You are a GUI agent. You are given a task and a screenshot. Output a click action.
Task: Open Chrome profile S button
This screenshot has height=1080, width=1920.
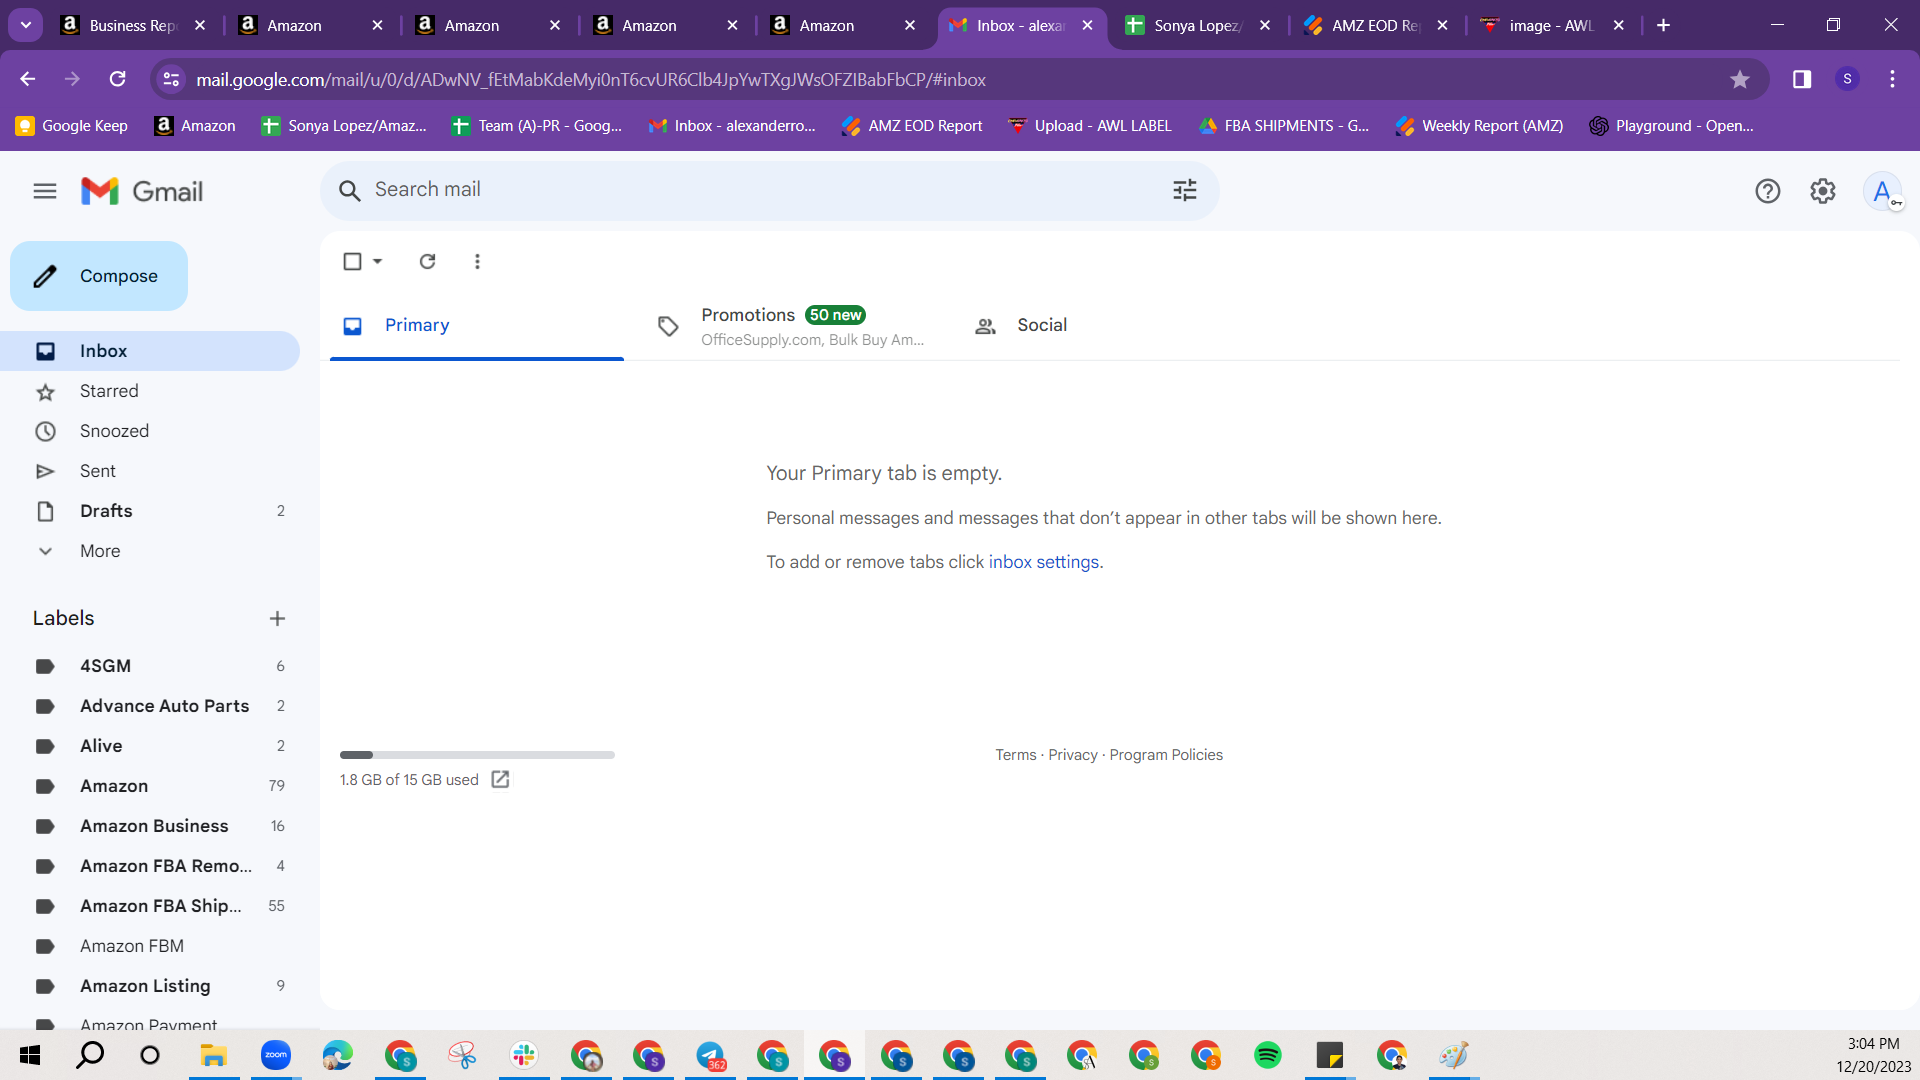click(x=1847, y=79)
